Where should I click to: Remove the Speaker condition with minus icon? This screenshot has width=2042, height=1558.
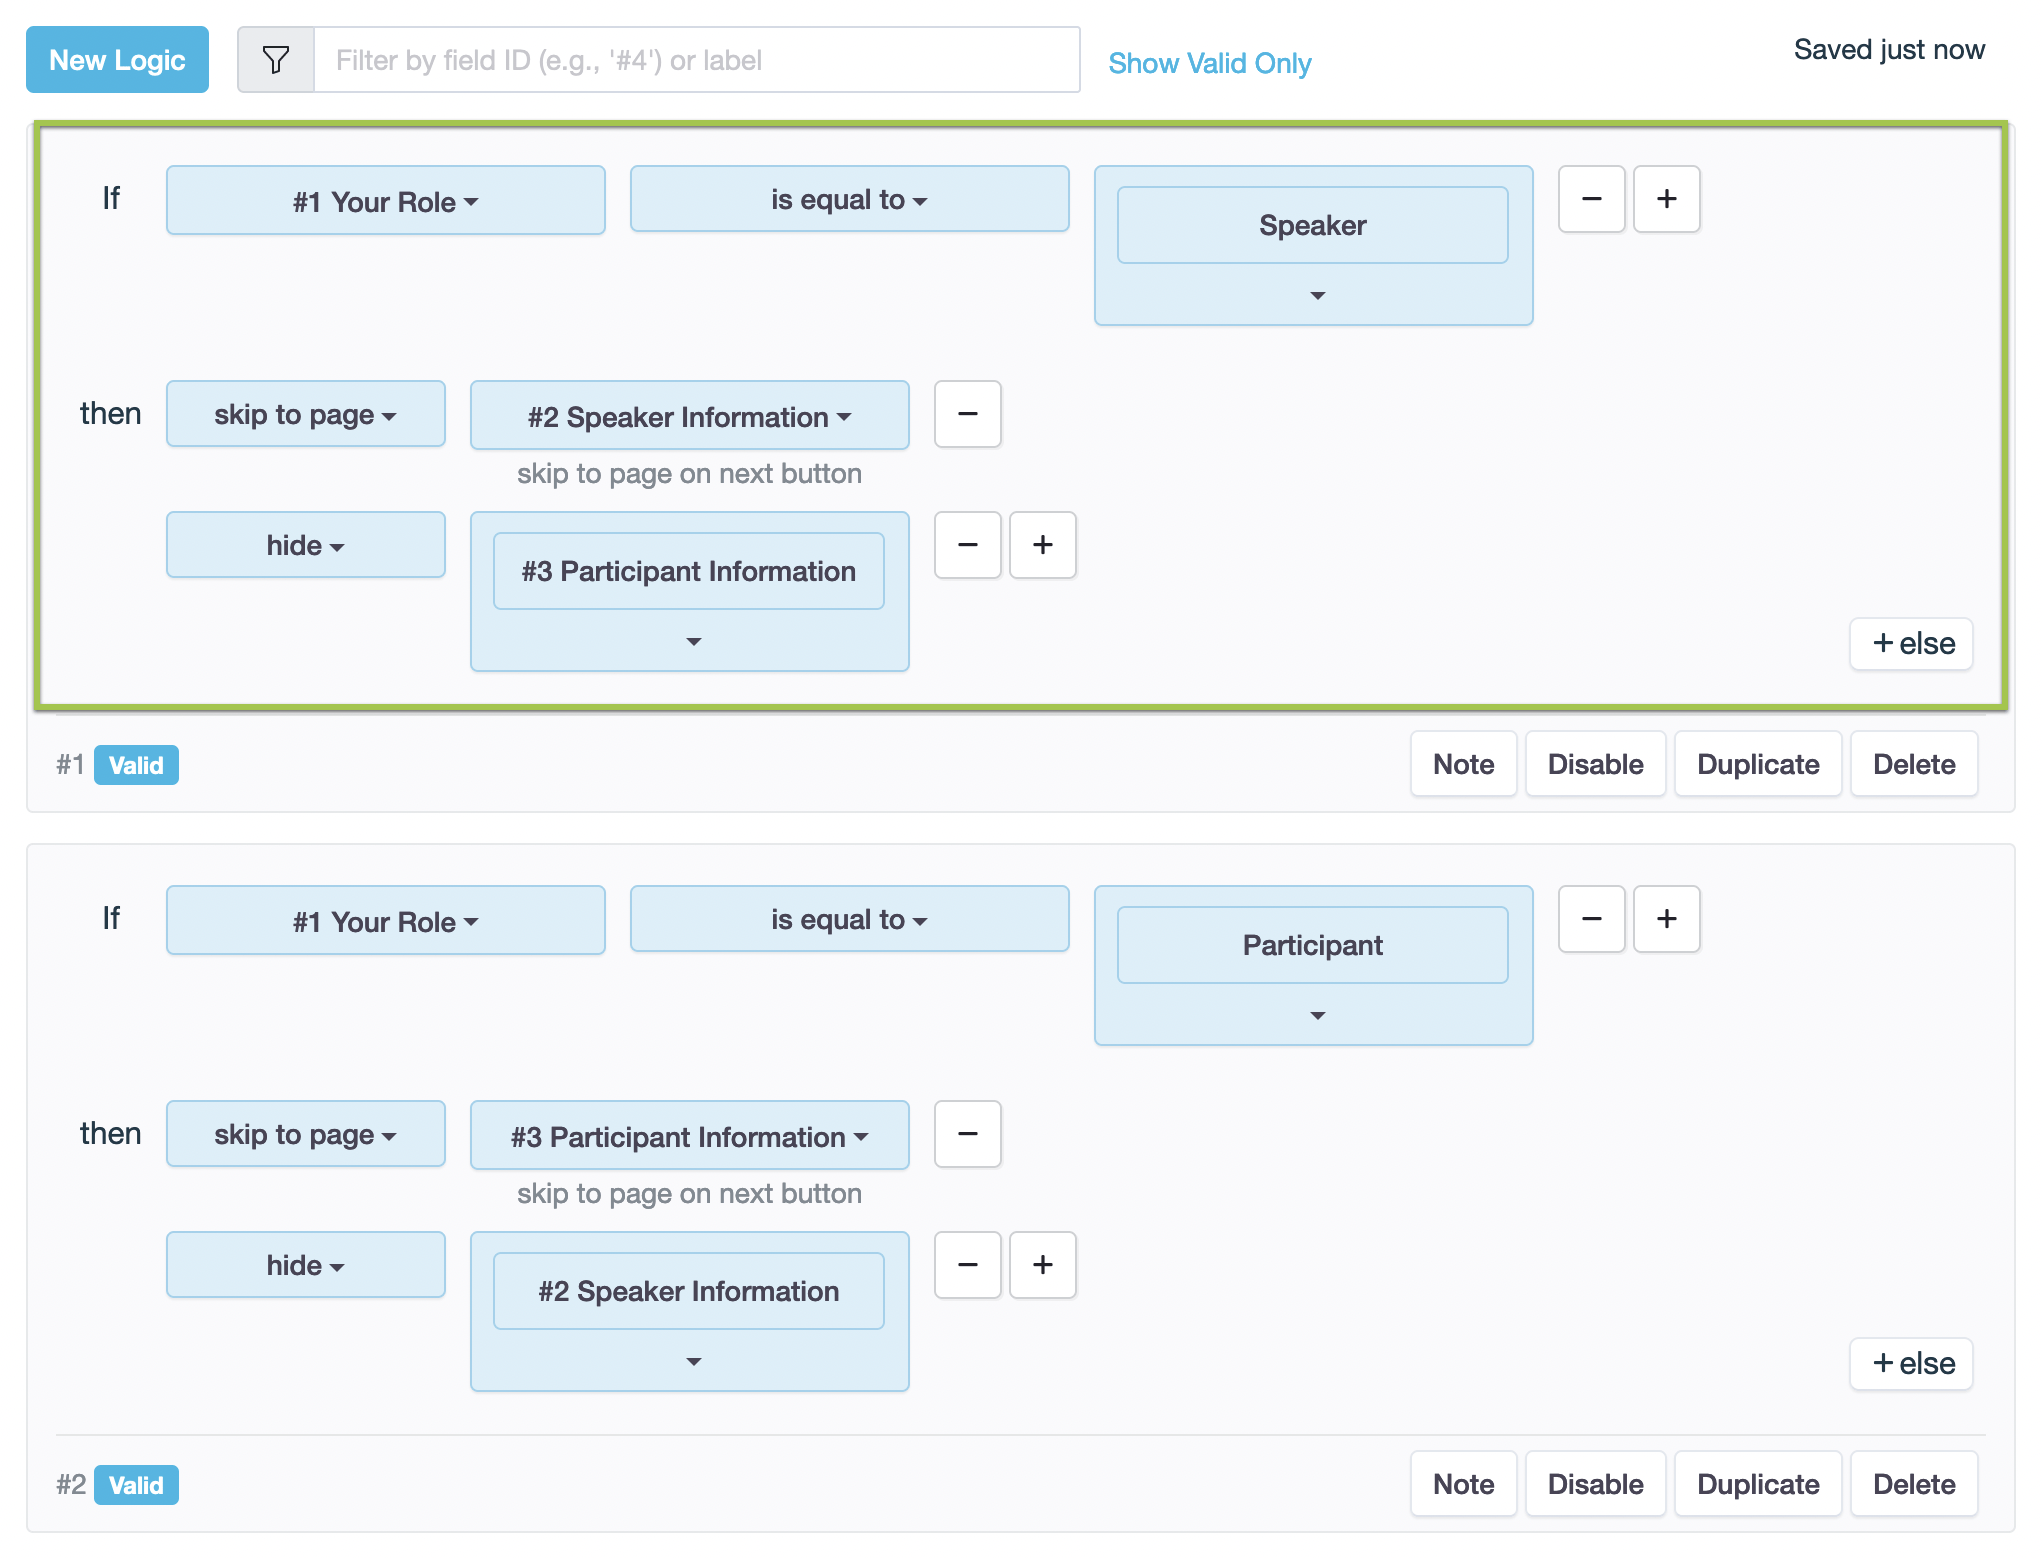[x=1591, y=199]
